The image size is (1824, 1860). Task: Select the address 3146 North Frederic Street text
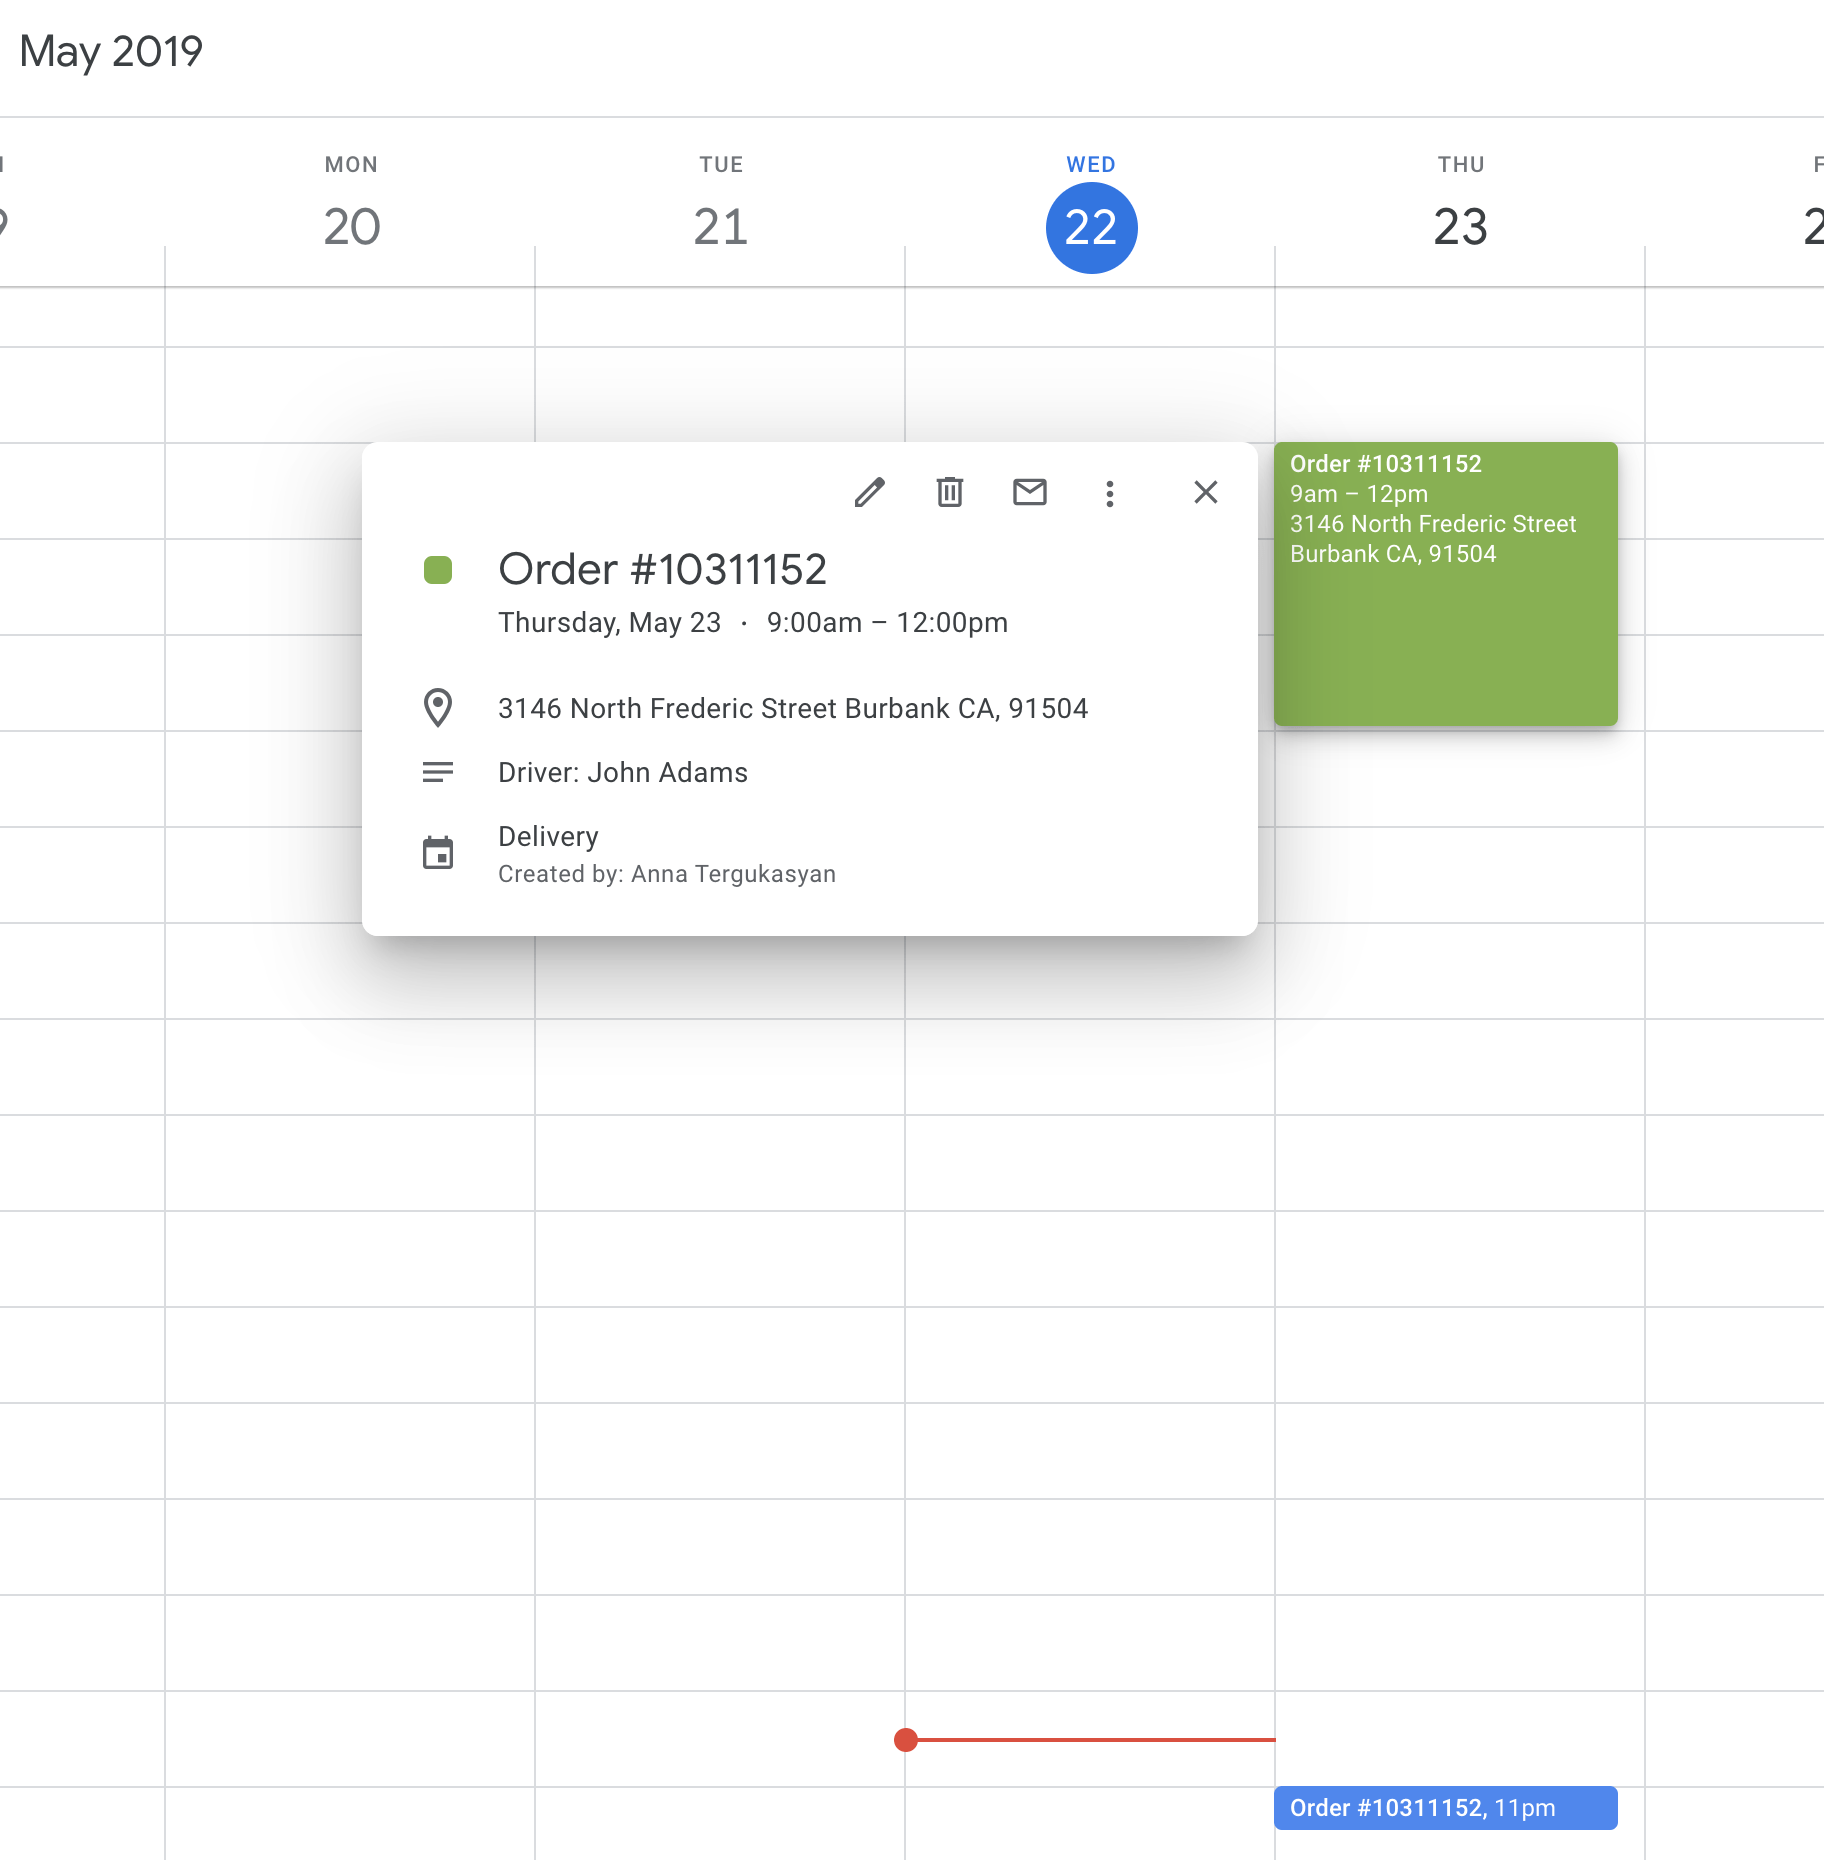(x=793, y=708)
